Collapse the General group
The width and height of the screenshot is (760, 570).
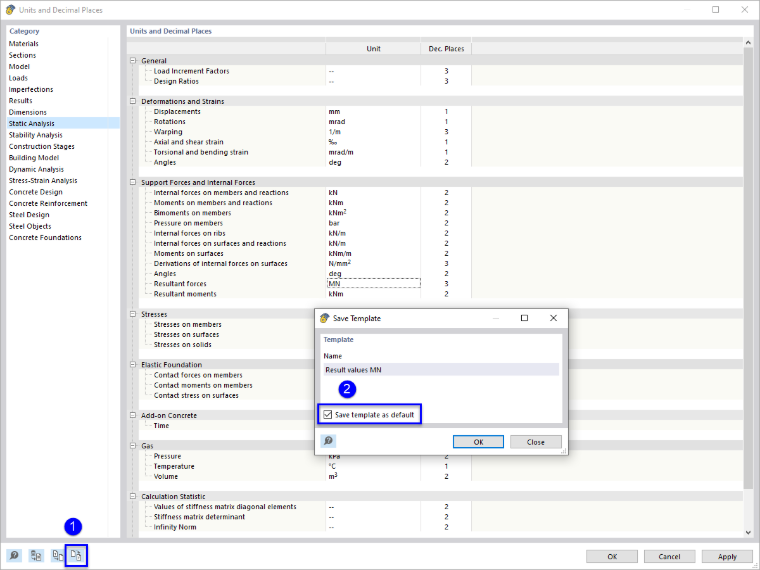[133, 61]
